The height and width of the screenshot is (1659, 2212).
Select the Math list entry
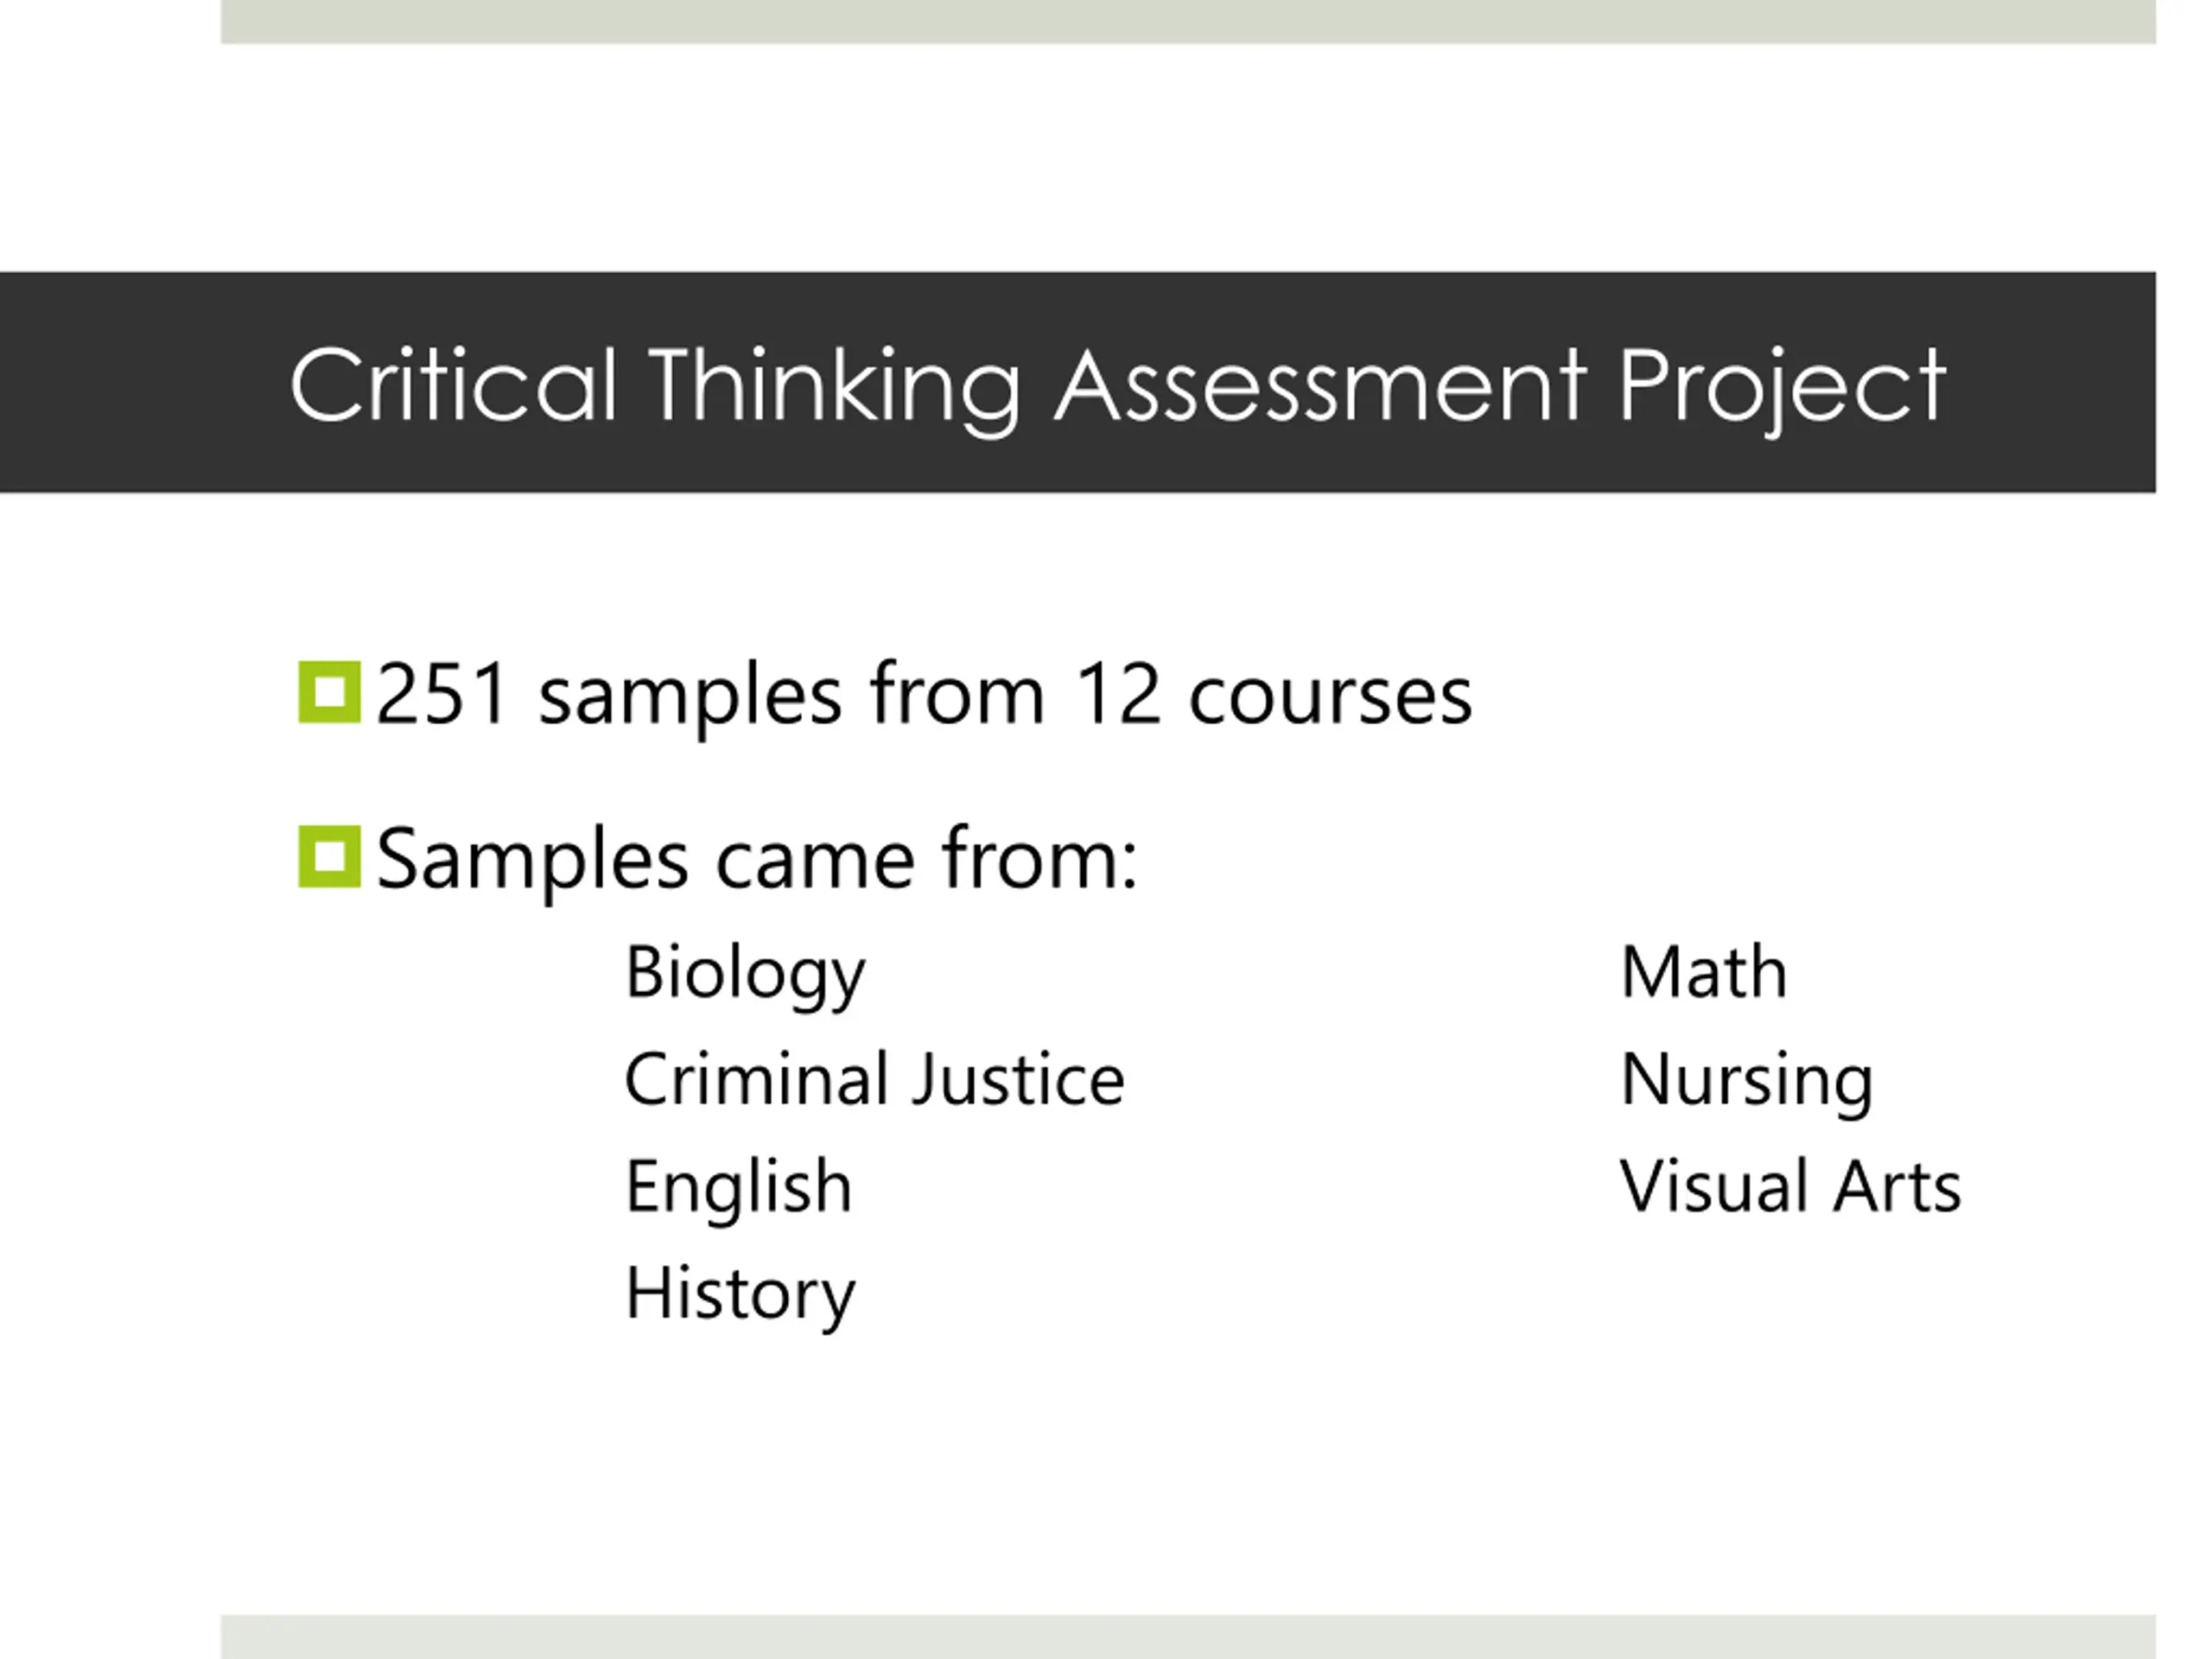coord(1704,972)
